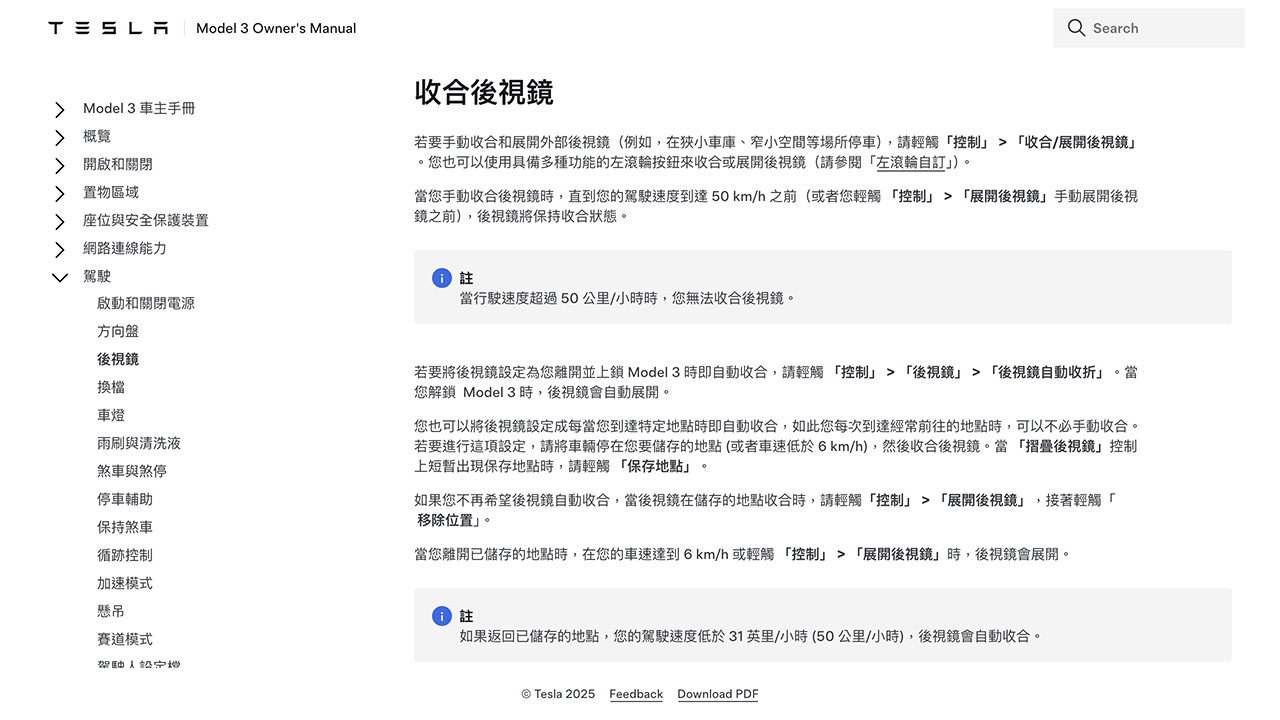Click the second note info icon
This screenshot has width=1280, height=720.
pos(441,616)
